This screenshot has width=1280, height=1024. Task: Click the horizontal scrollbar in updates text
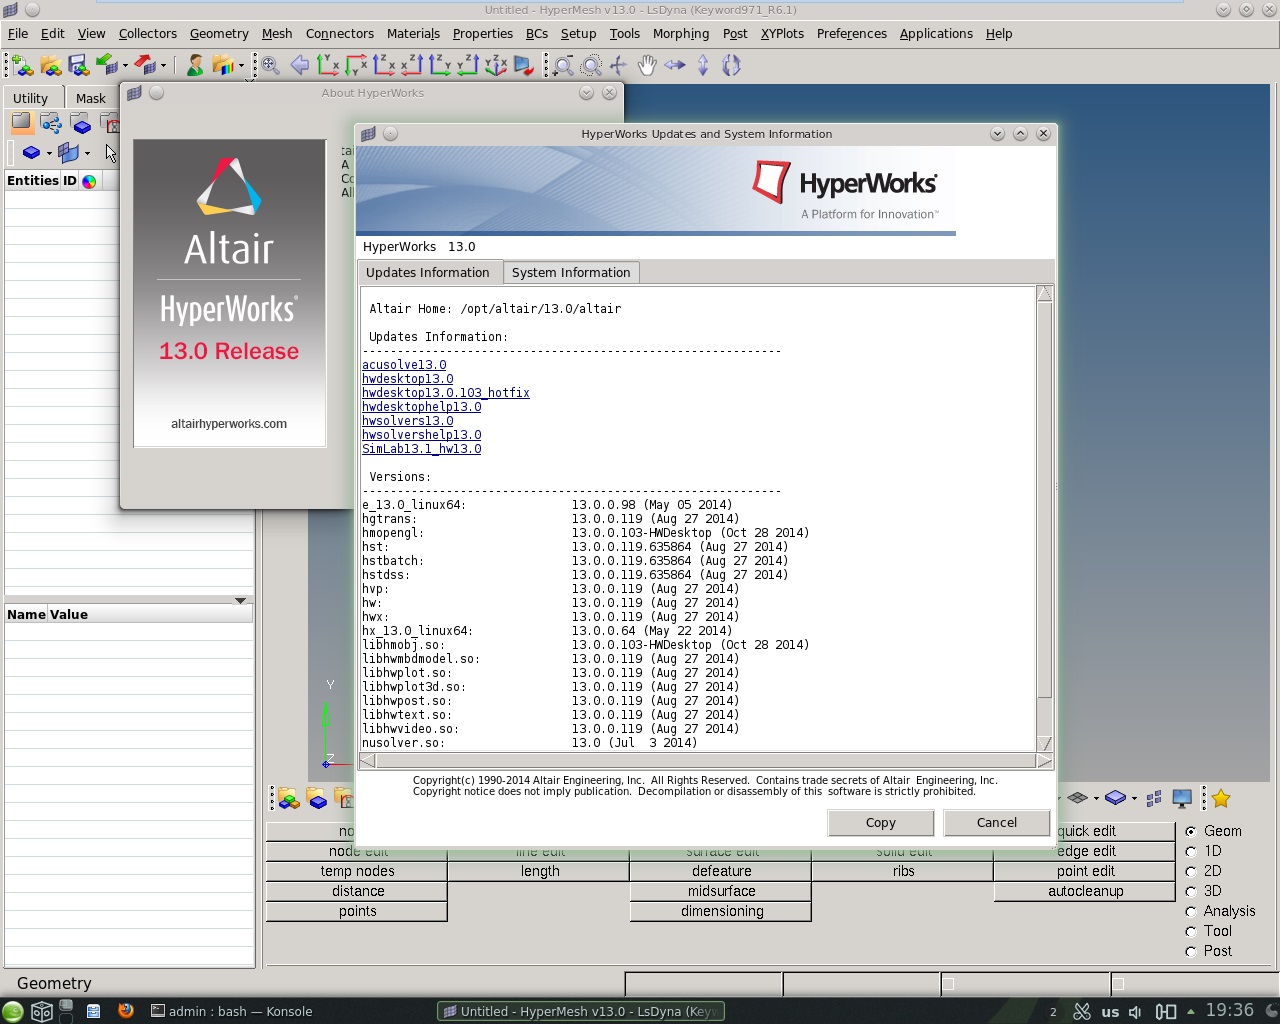(705, 761)
